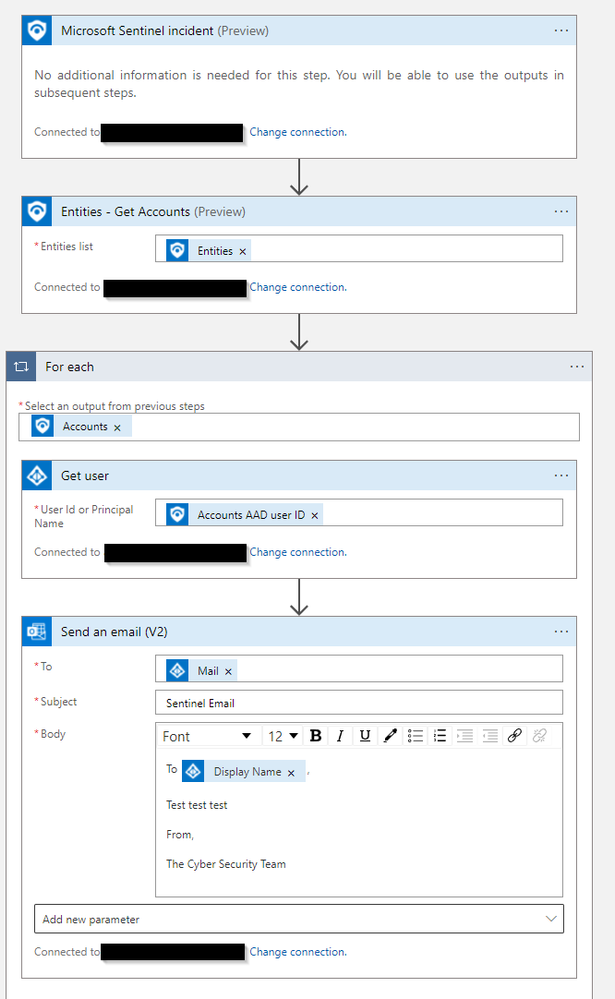Click the remove link icon
The height and width of the screenshot is (999, 615).
point(540,736)
